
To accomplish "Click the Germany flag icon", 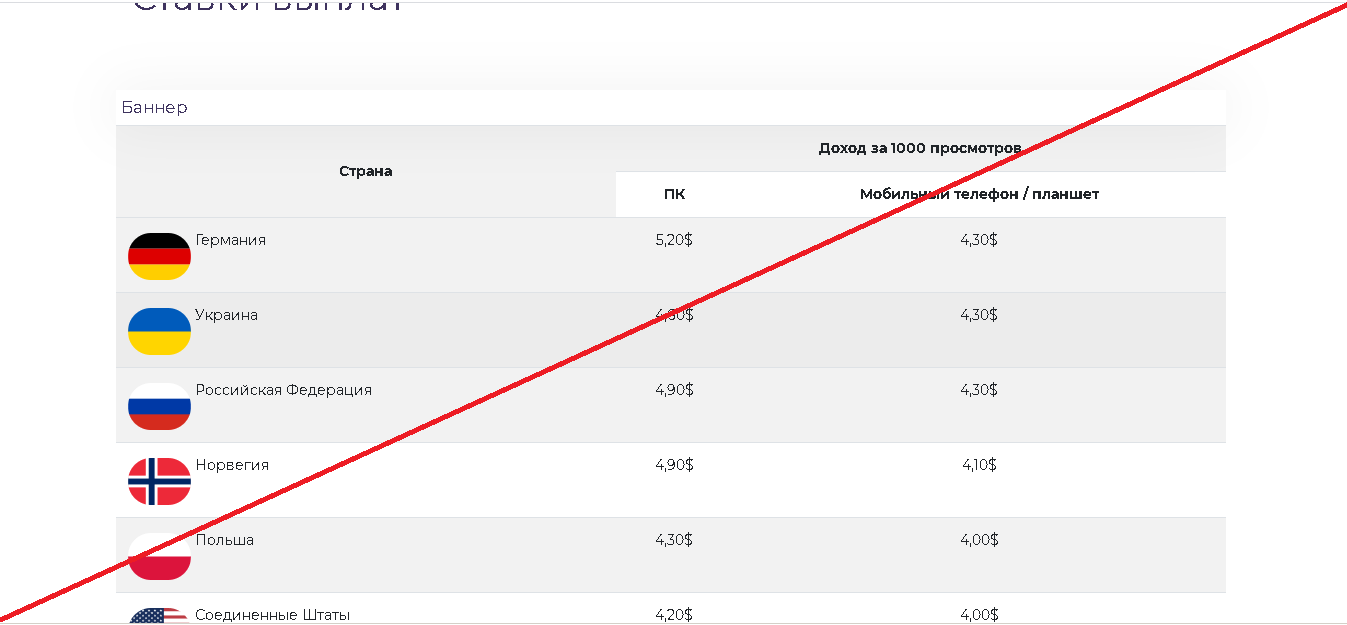I will pyautogui.click(x=159, y=256).
